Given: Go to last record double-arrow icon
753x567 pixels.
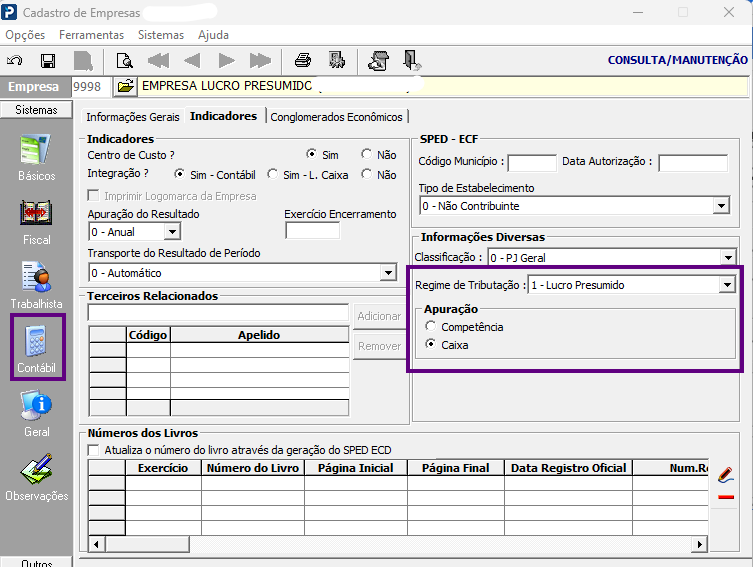Looking at the screenshot, I should coord(260,61).
